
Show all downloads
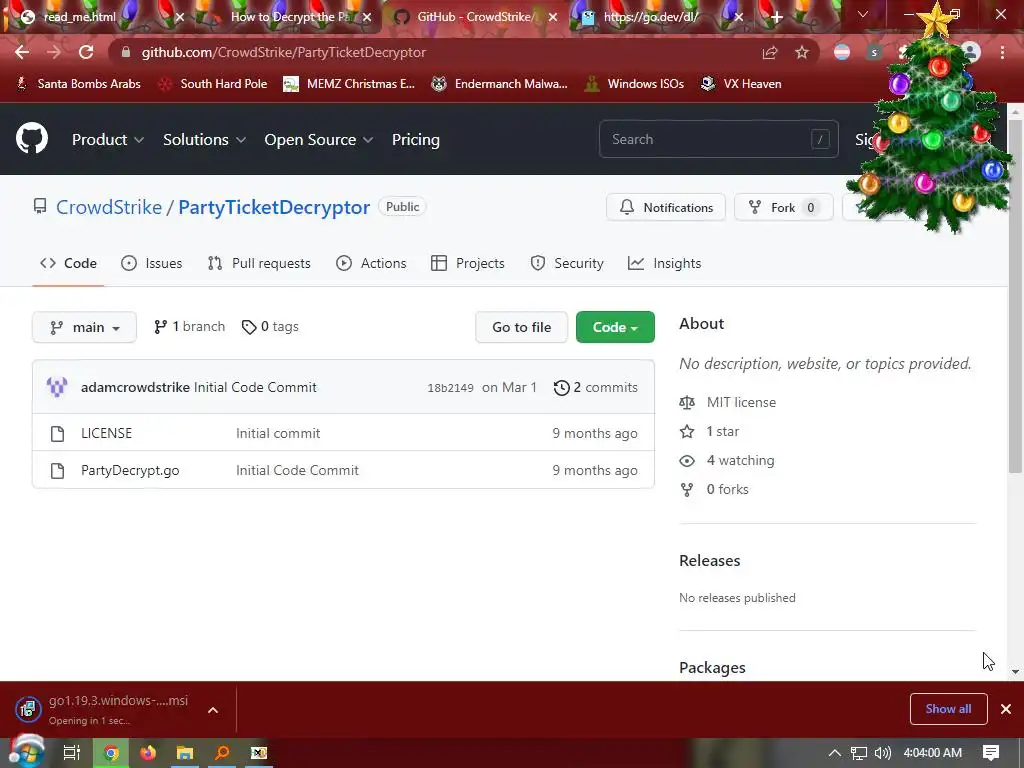click(948, 709)
